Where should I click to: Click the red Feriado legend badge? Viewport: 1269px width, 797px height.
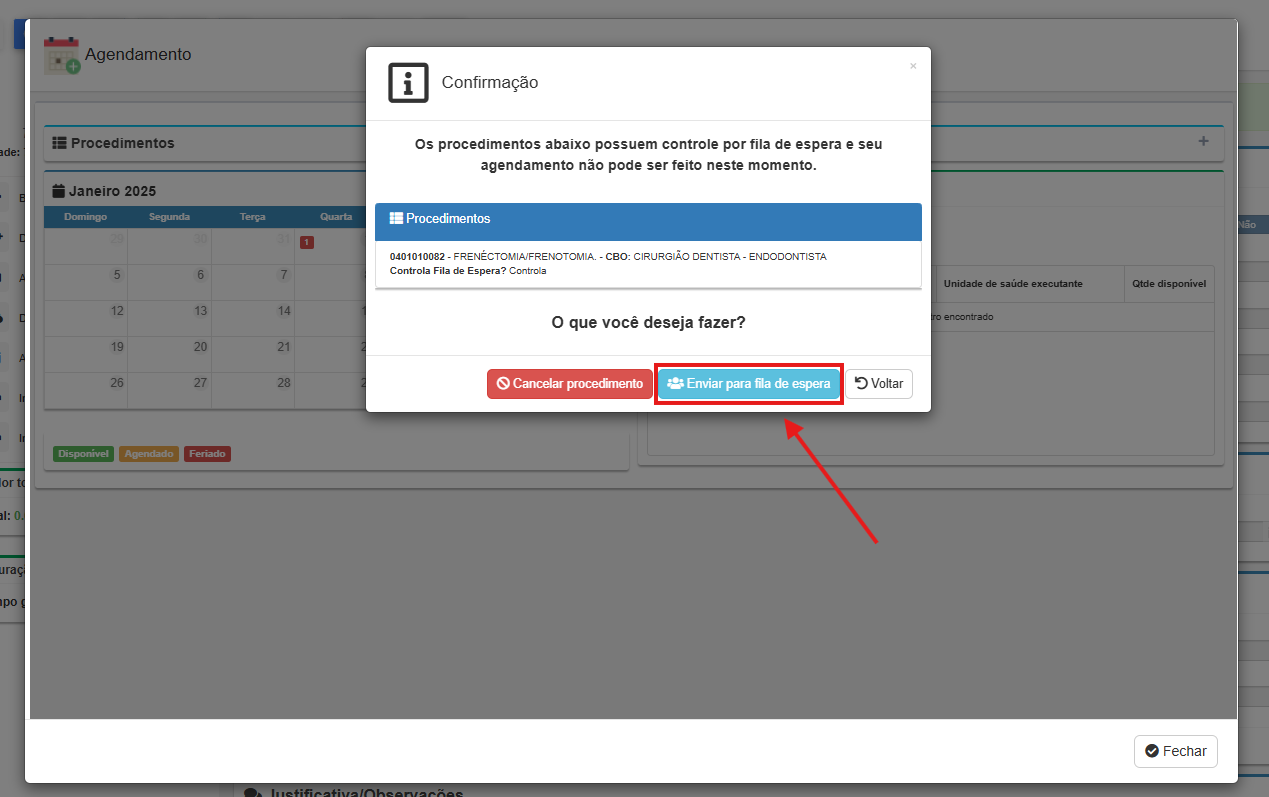click(207, 454)
